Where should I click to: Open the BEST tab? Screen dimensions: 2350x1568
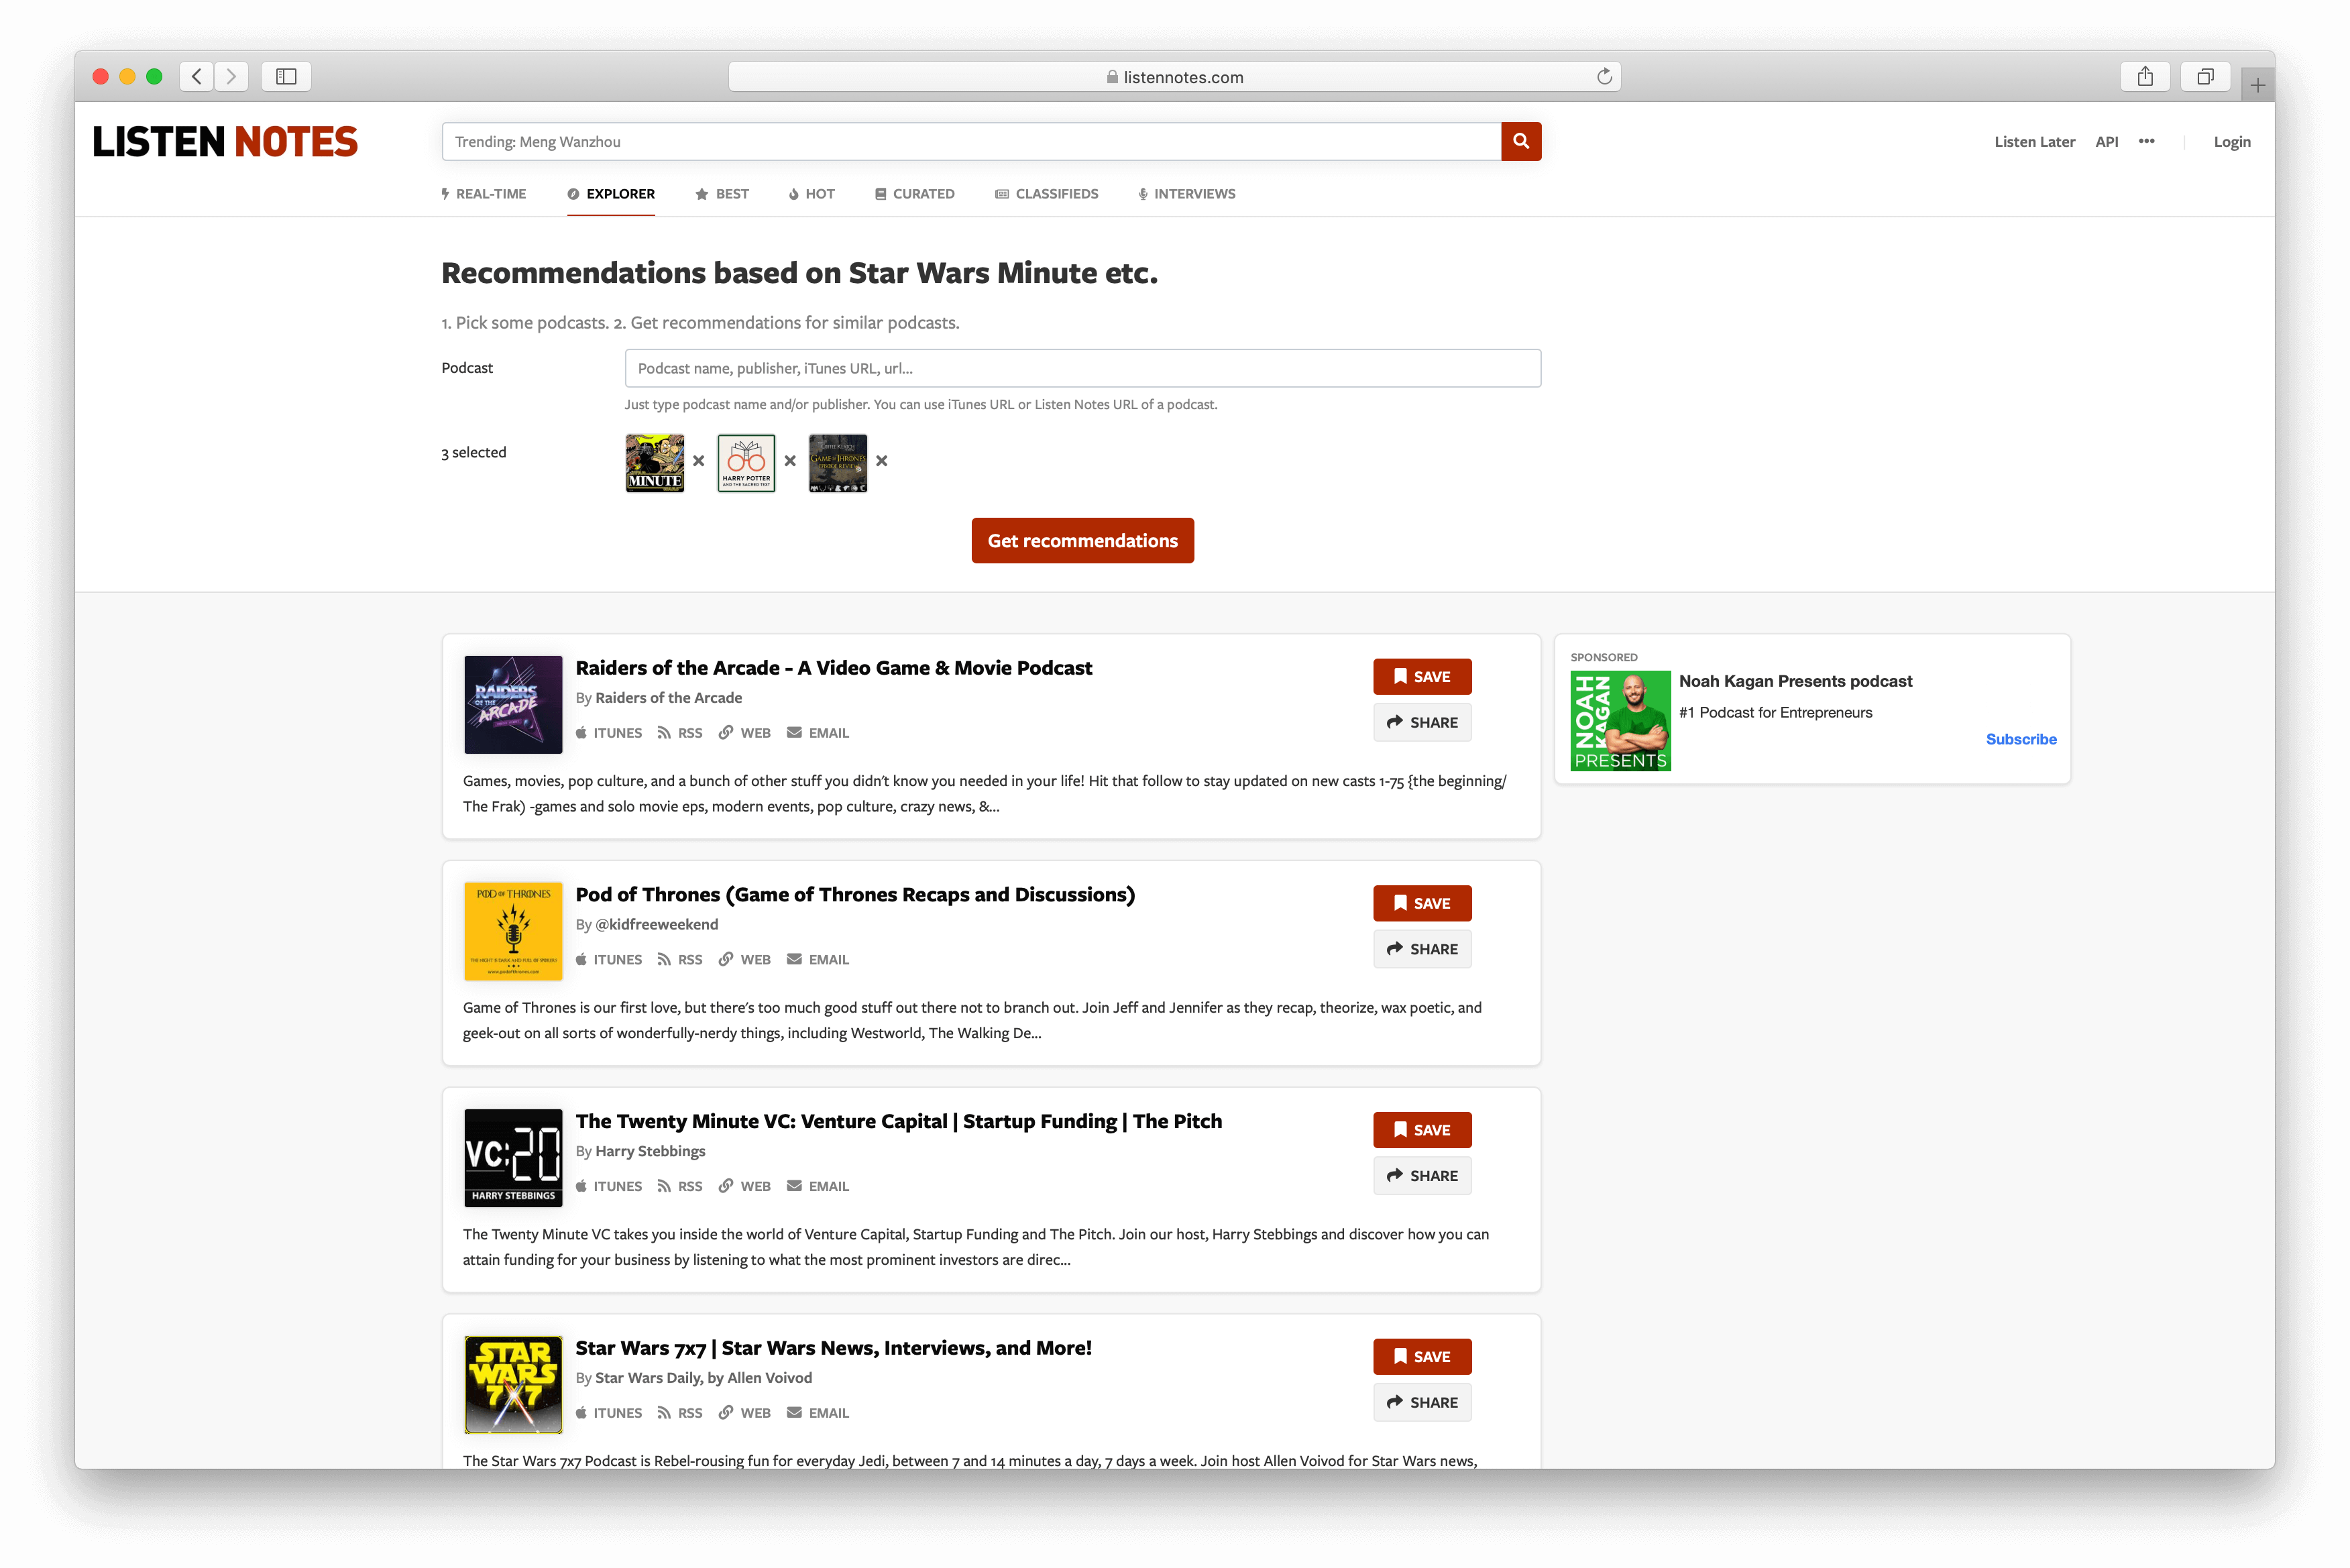[722, 194]
